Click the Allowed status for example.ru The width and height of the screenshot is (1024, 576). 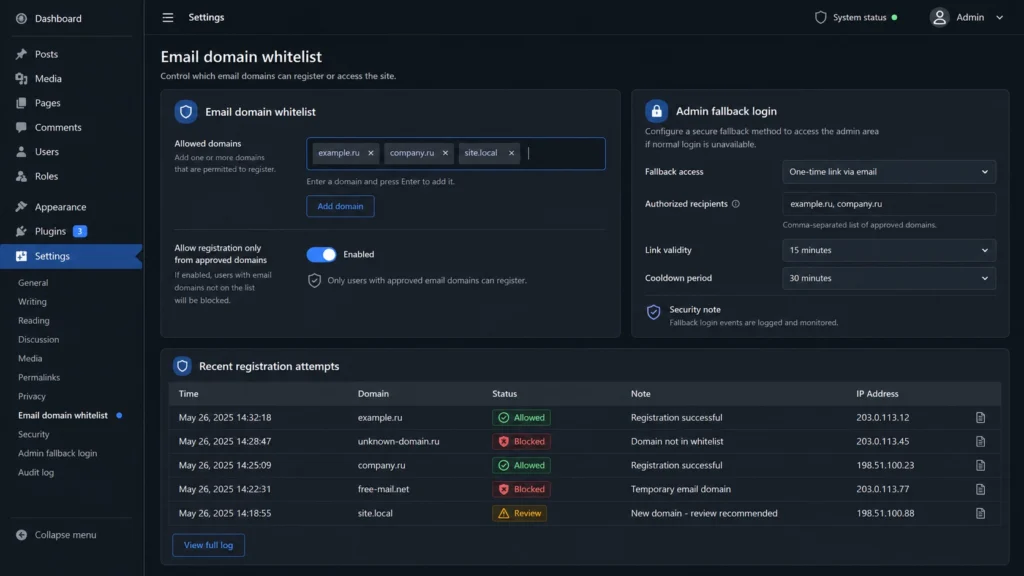(x=521, y=418)
